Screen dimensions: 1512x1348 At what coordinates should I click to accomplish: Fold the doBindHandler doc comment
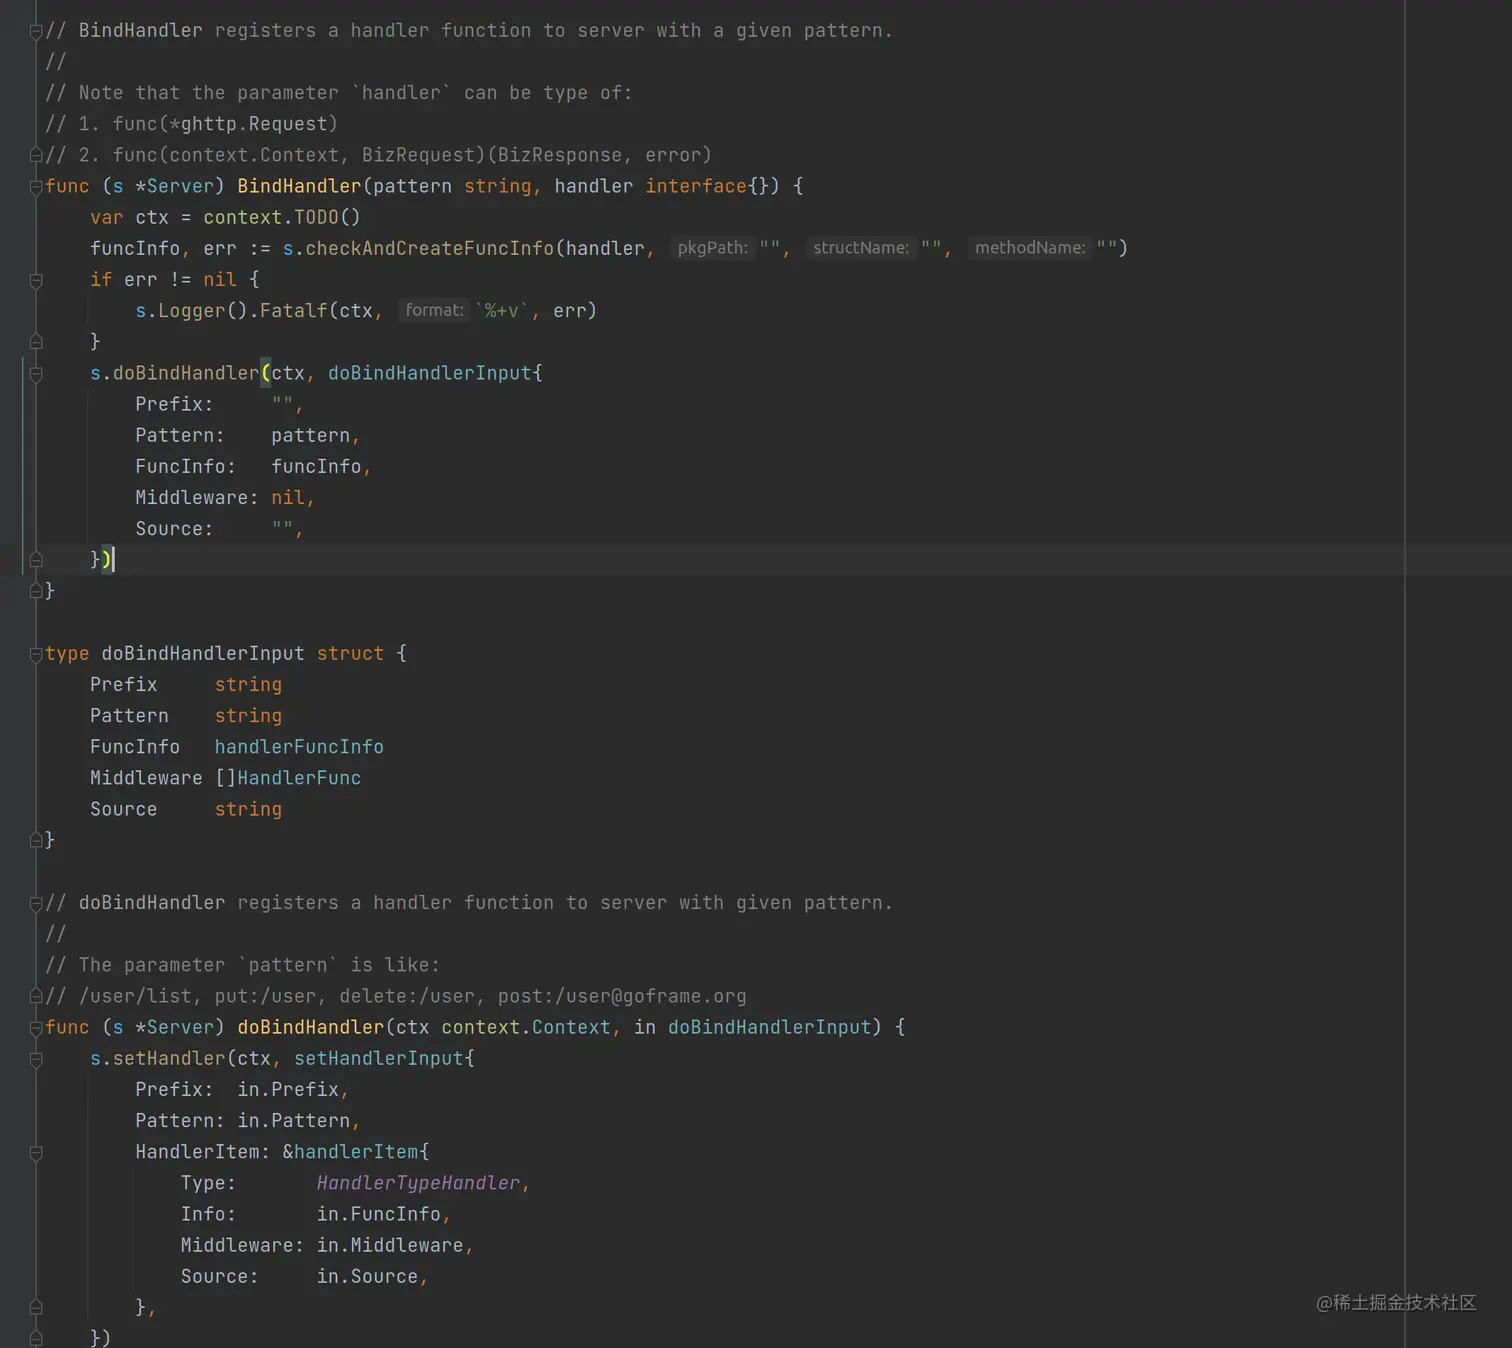click(36, 903)
